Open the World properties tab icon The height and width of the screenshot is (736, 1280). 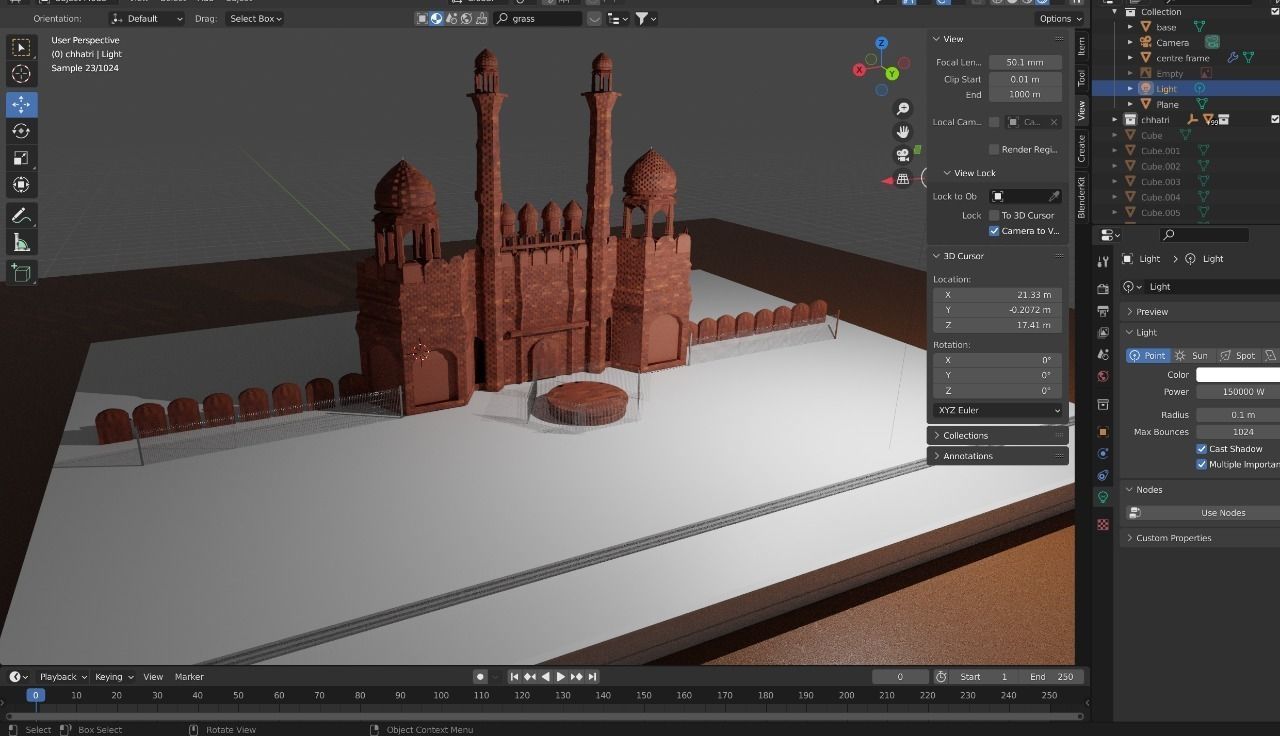click(1103, 377)
